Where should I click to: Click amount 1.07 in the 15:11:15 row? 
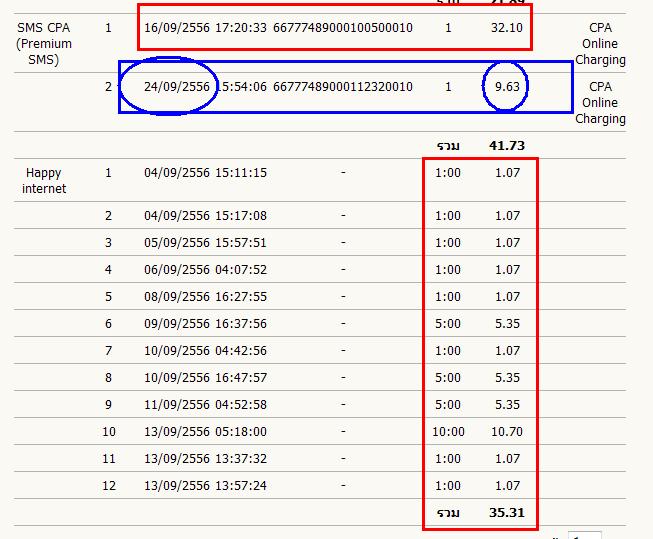coord(507,172)
